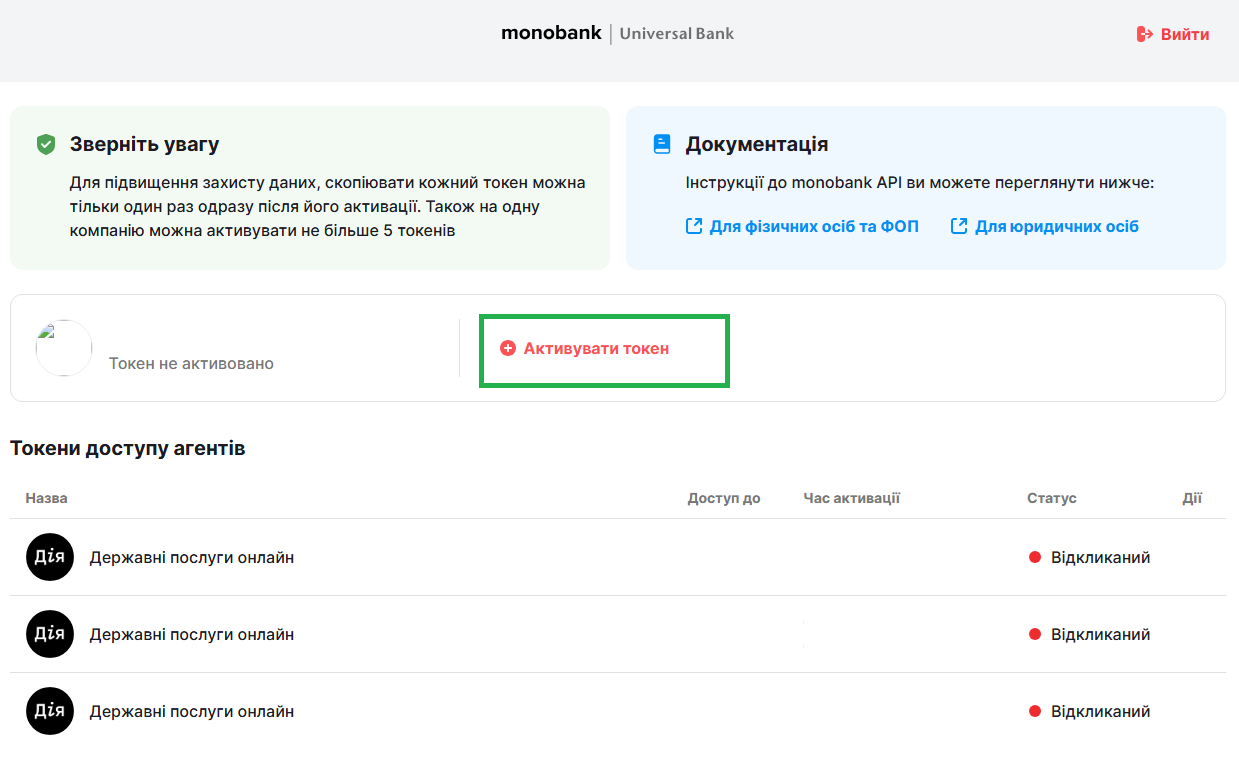
Task: Click the Час активації column header
Action: click(851, 497)
